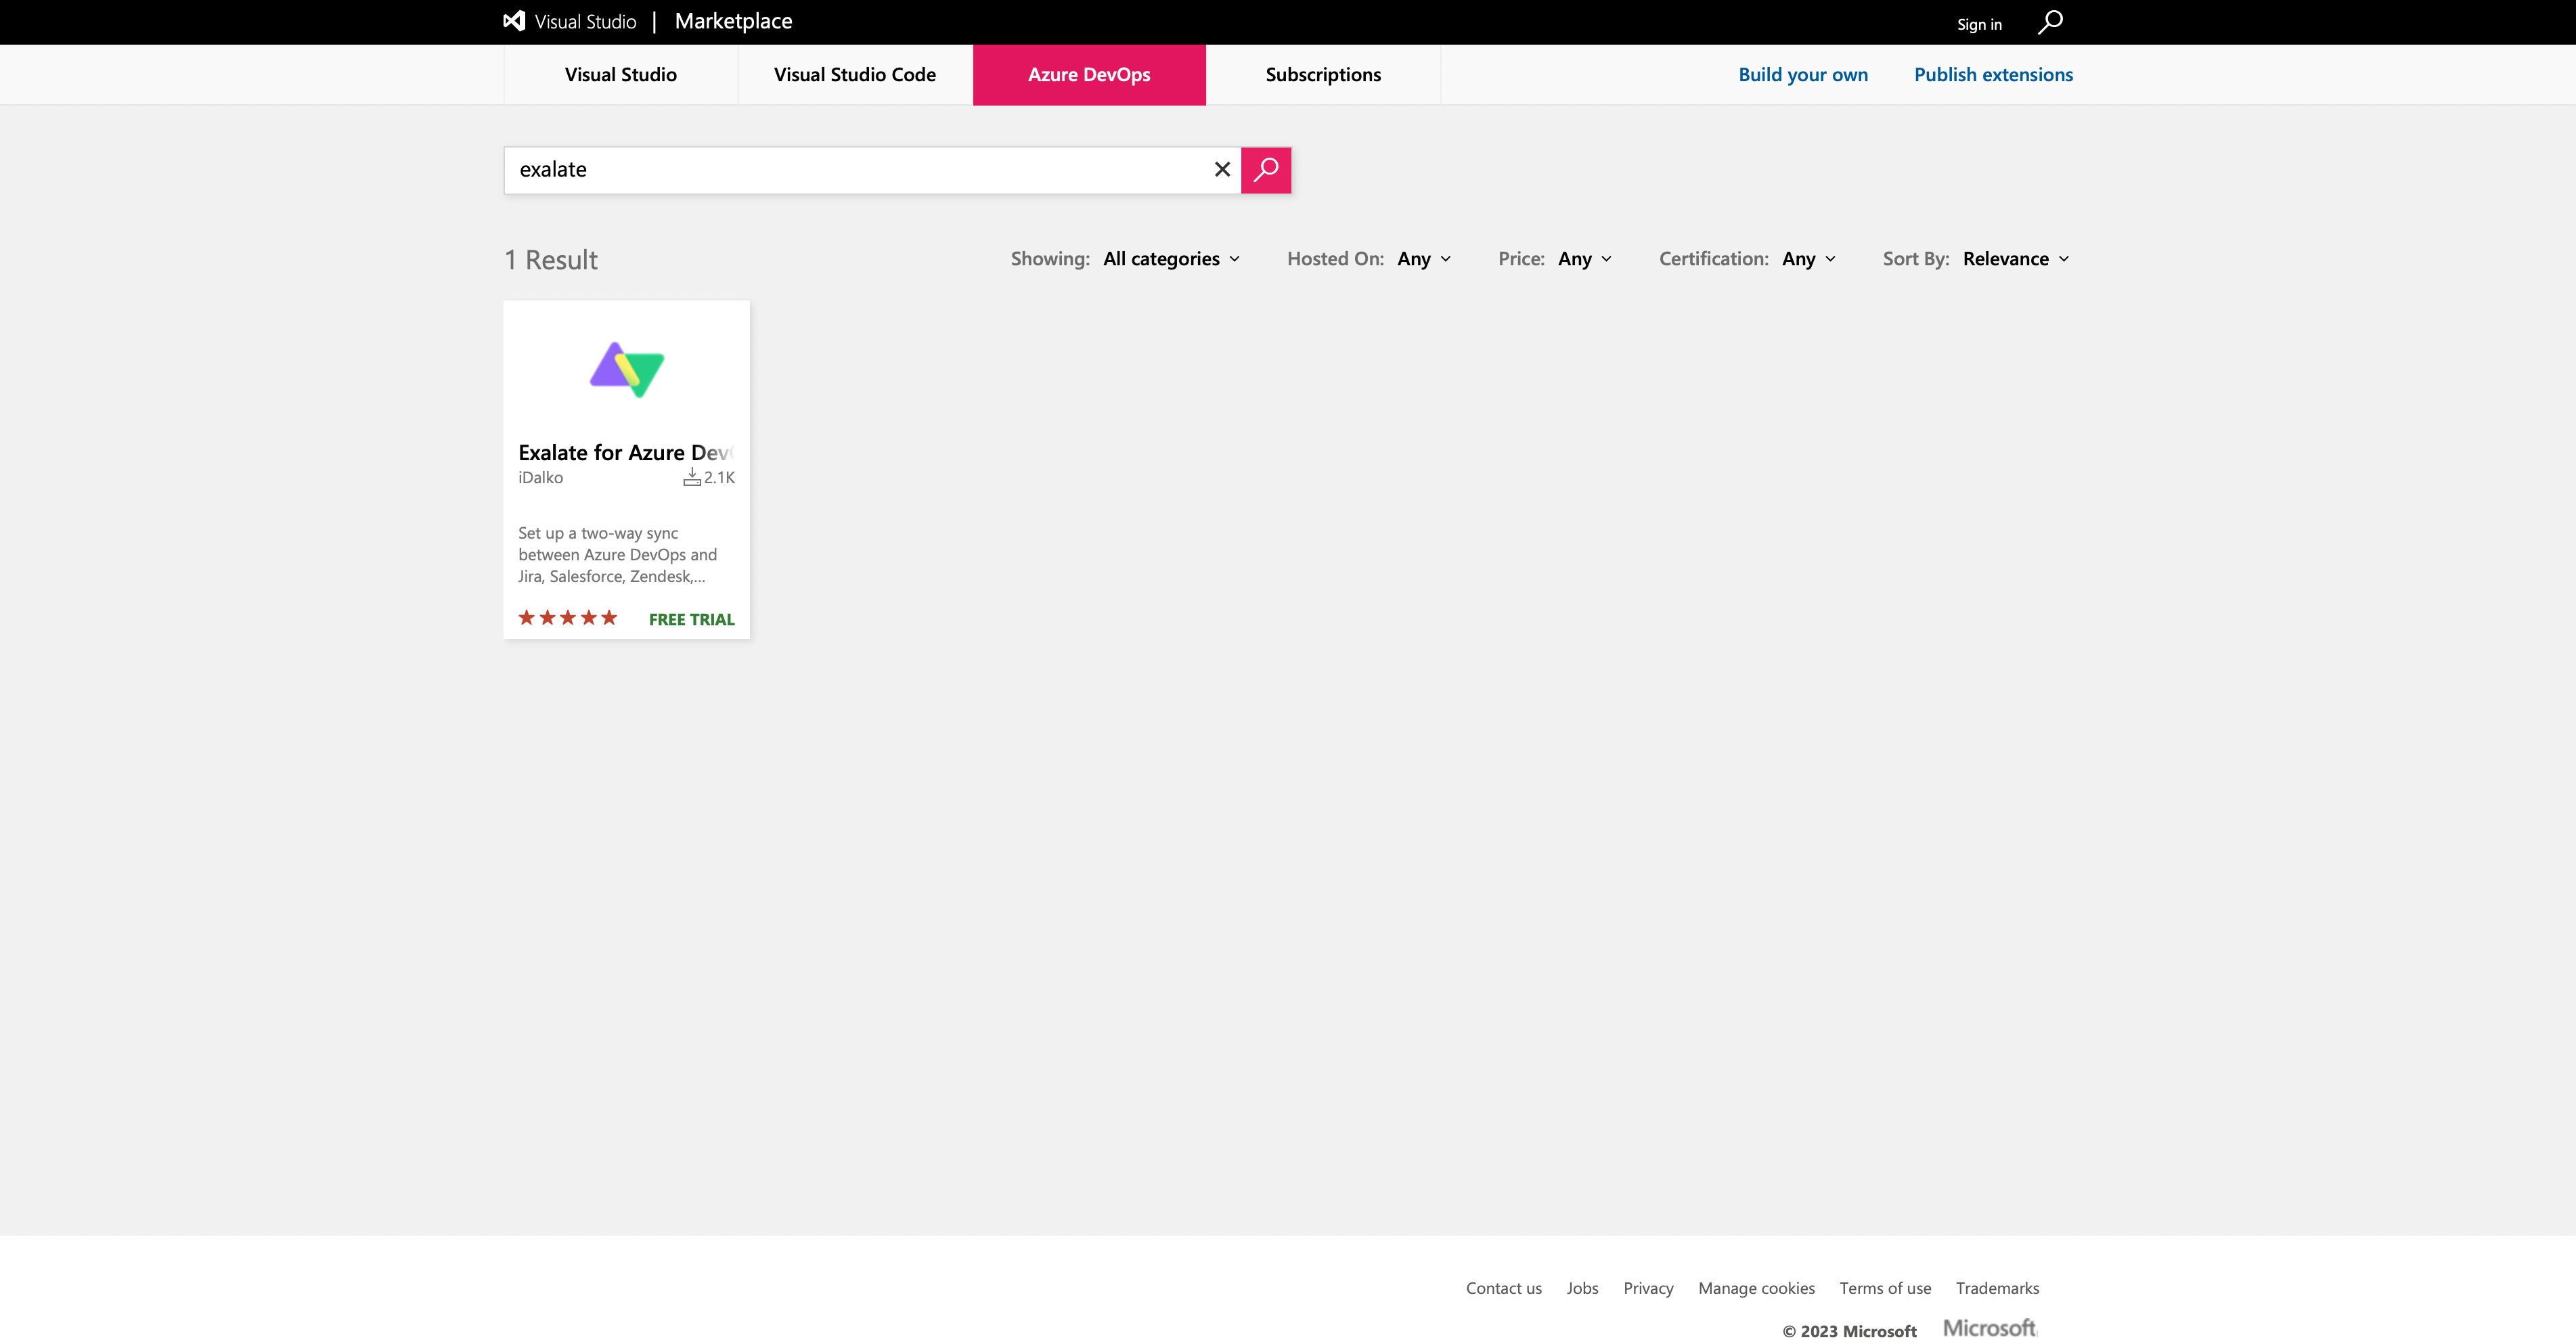Click the download count icon on Exalate card
2576x1344 pixels.
tap(692, 477)
